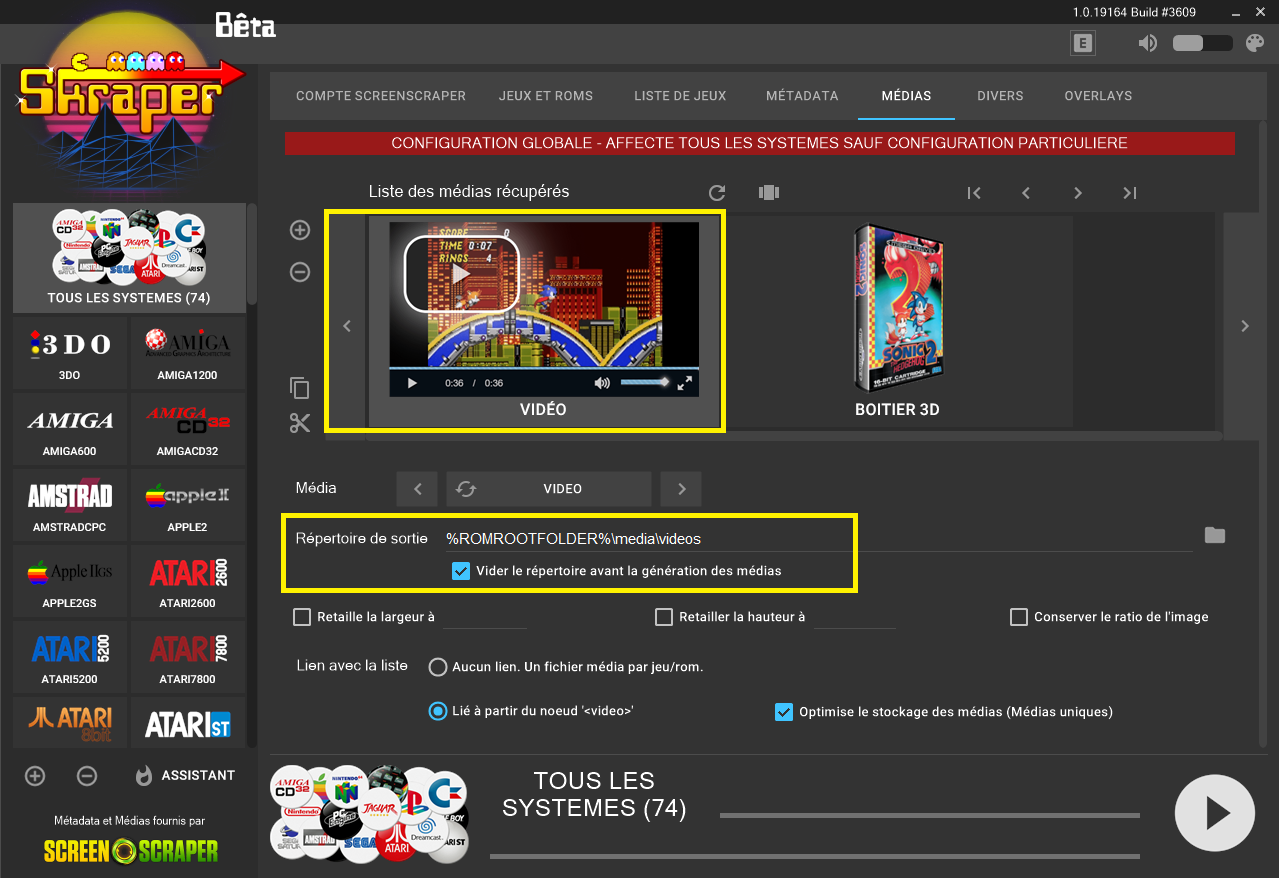Open LISTE DE JEUX tab
Viewport: 1279px width, 878px height.
coord(680,96)
